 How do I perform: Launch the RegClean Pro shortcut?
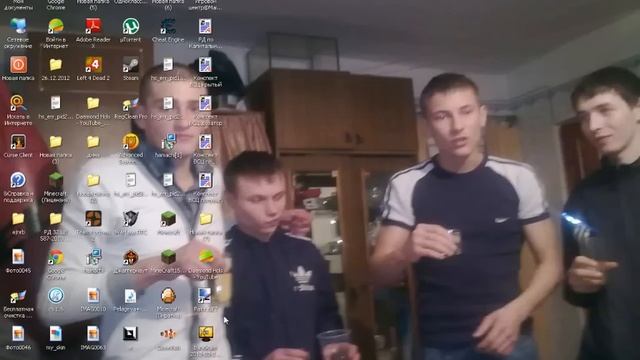(131, 104)
